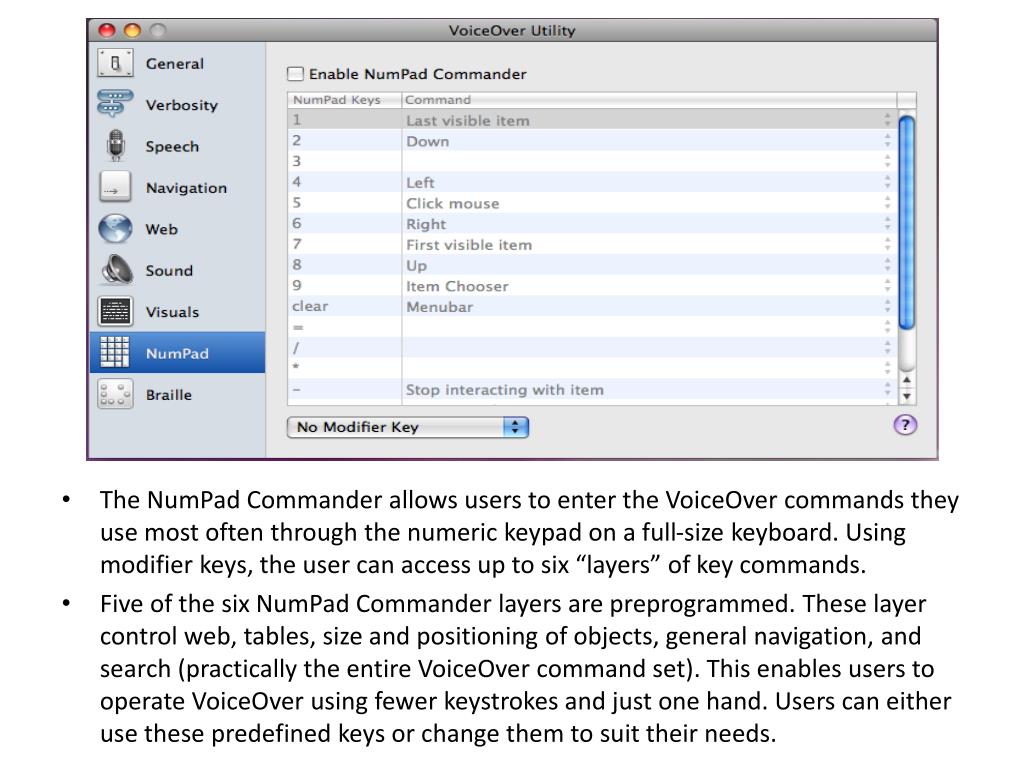Enable NumPad Commander checkbox
The width and height of the screenshot is (1024, 768).
295,74
